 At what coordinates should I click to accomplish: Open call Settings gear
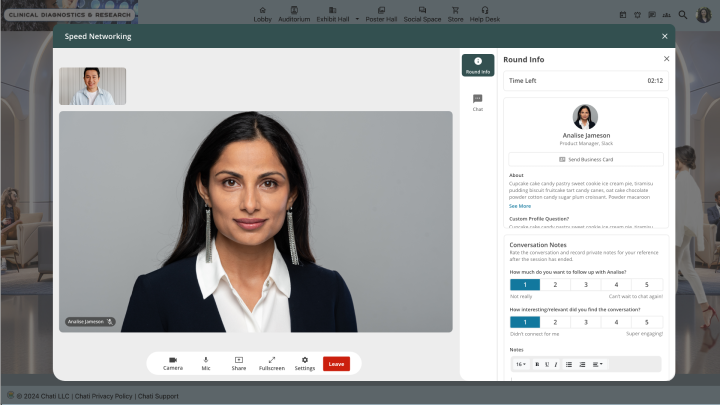305,364
